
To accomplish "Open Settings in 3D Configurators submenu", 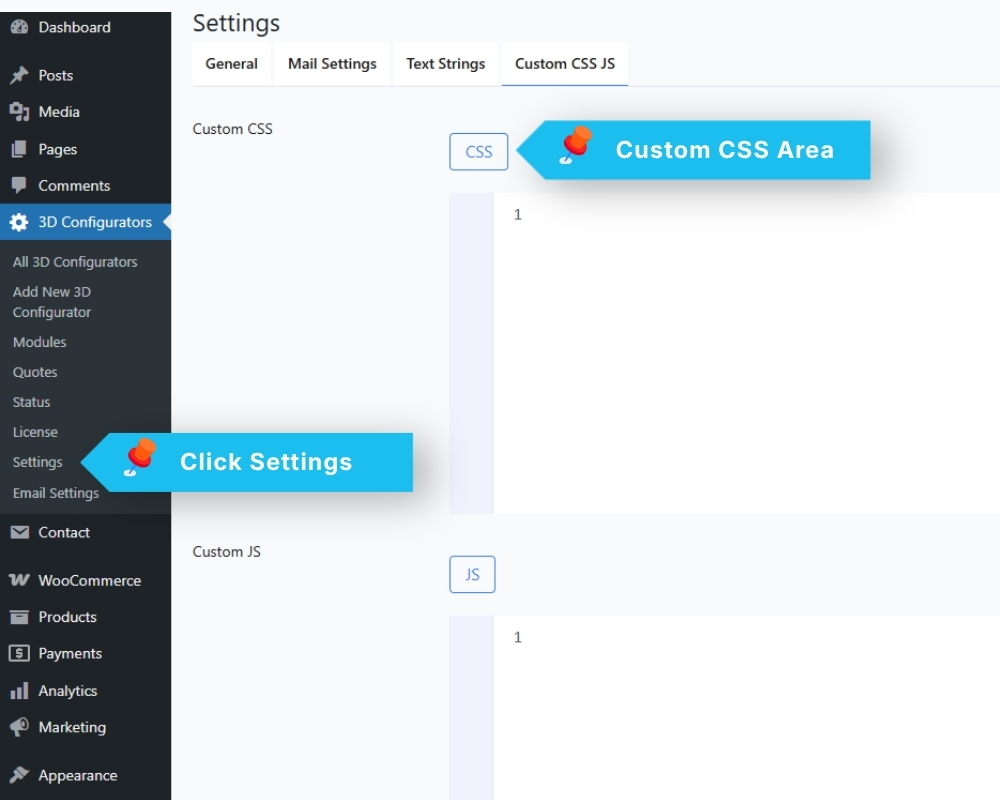I will pyautogui.click(x=38, y=462).
